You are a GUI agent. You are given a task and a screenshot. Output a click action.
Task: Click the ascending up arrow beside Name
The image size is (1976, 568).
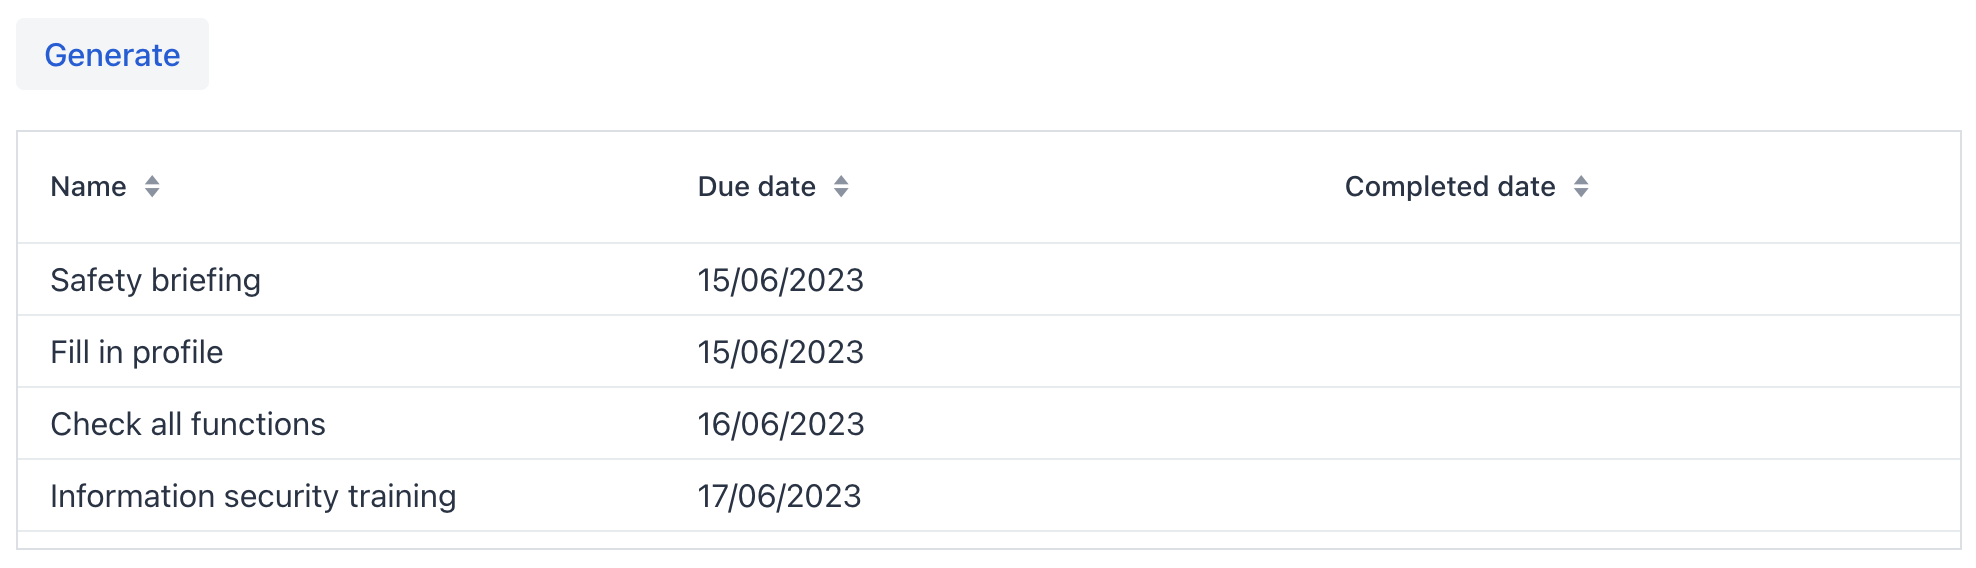pos(152,180)
